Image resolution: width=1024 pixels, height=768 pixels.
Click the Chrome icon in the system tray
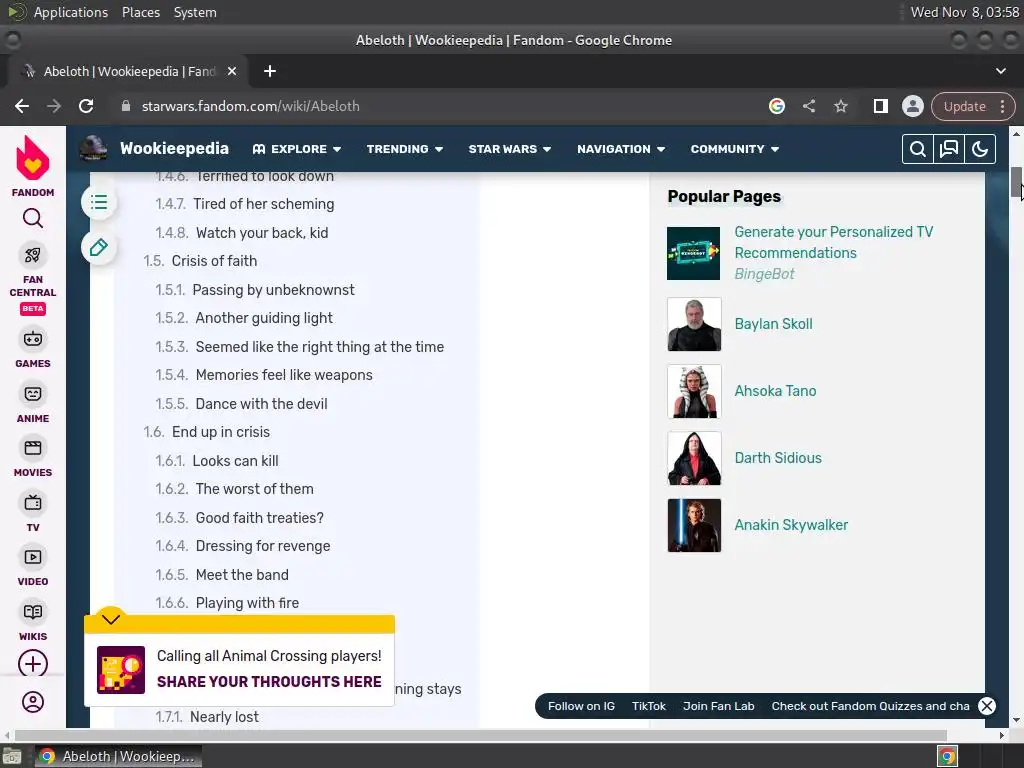pos(947,756)
